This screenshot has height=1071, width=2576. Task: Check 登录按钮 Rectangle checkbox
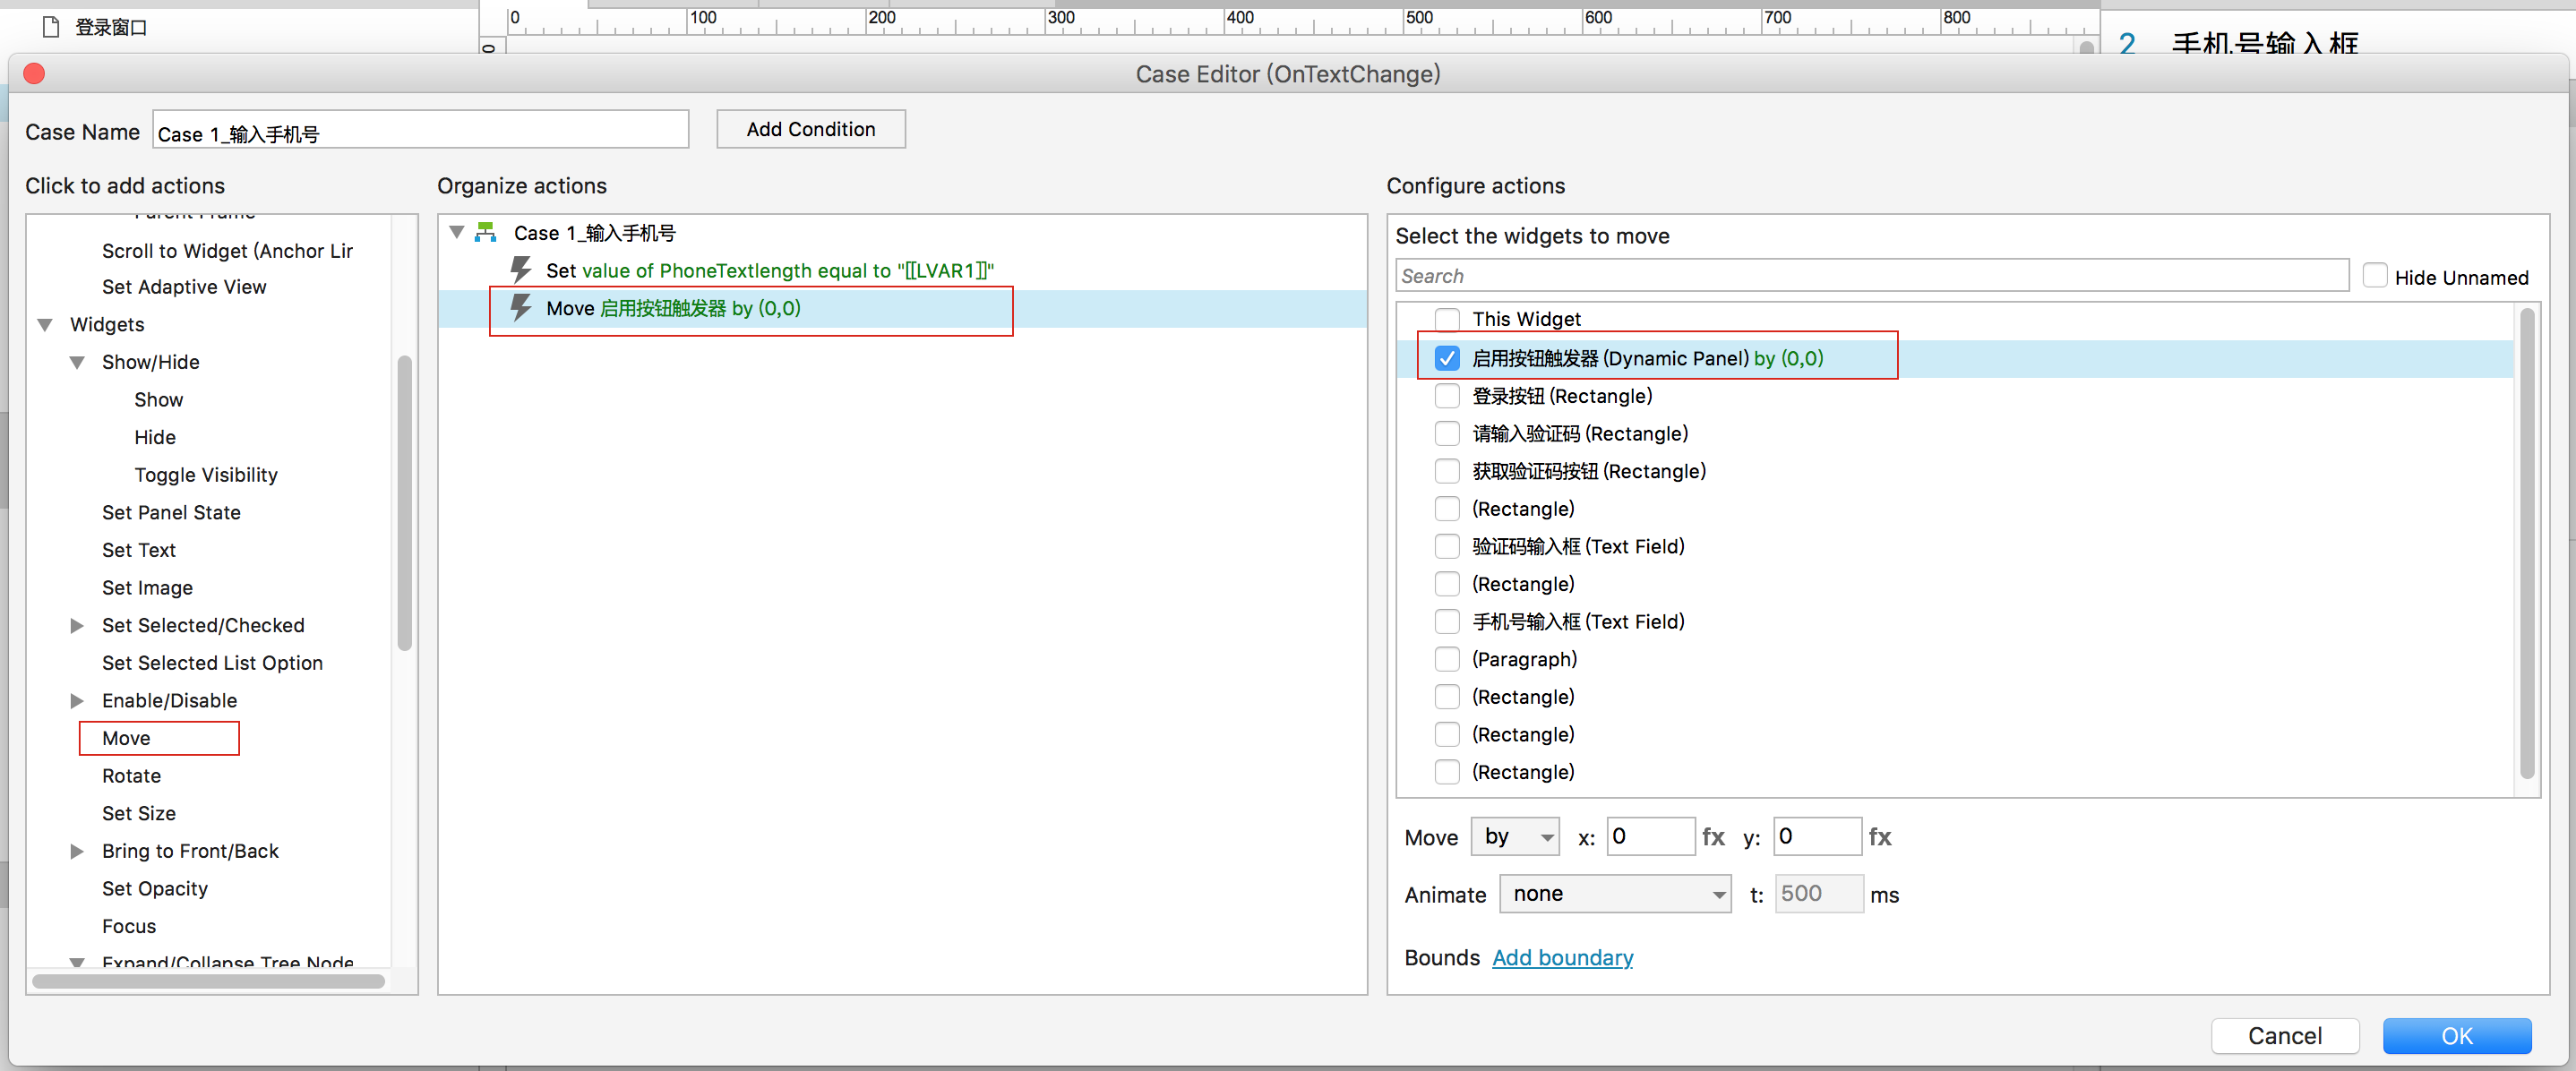click(x=1446, y=396)
